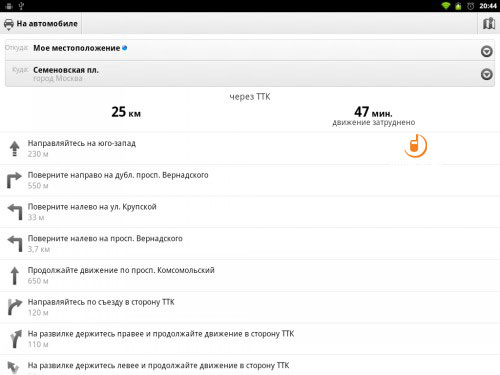Edit the 'Мое местоположение' origin field
The height and width of the screenshot is (375, 500).
tap(250, 50)
